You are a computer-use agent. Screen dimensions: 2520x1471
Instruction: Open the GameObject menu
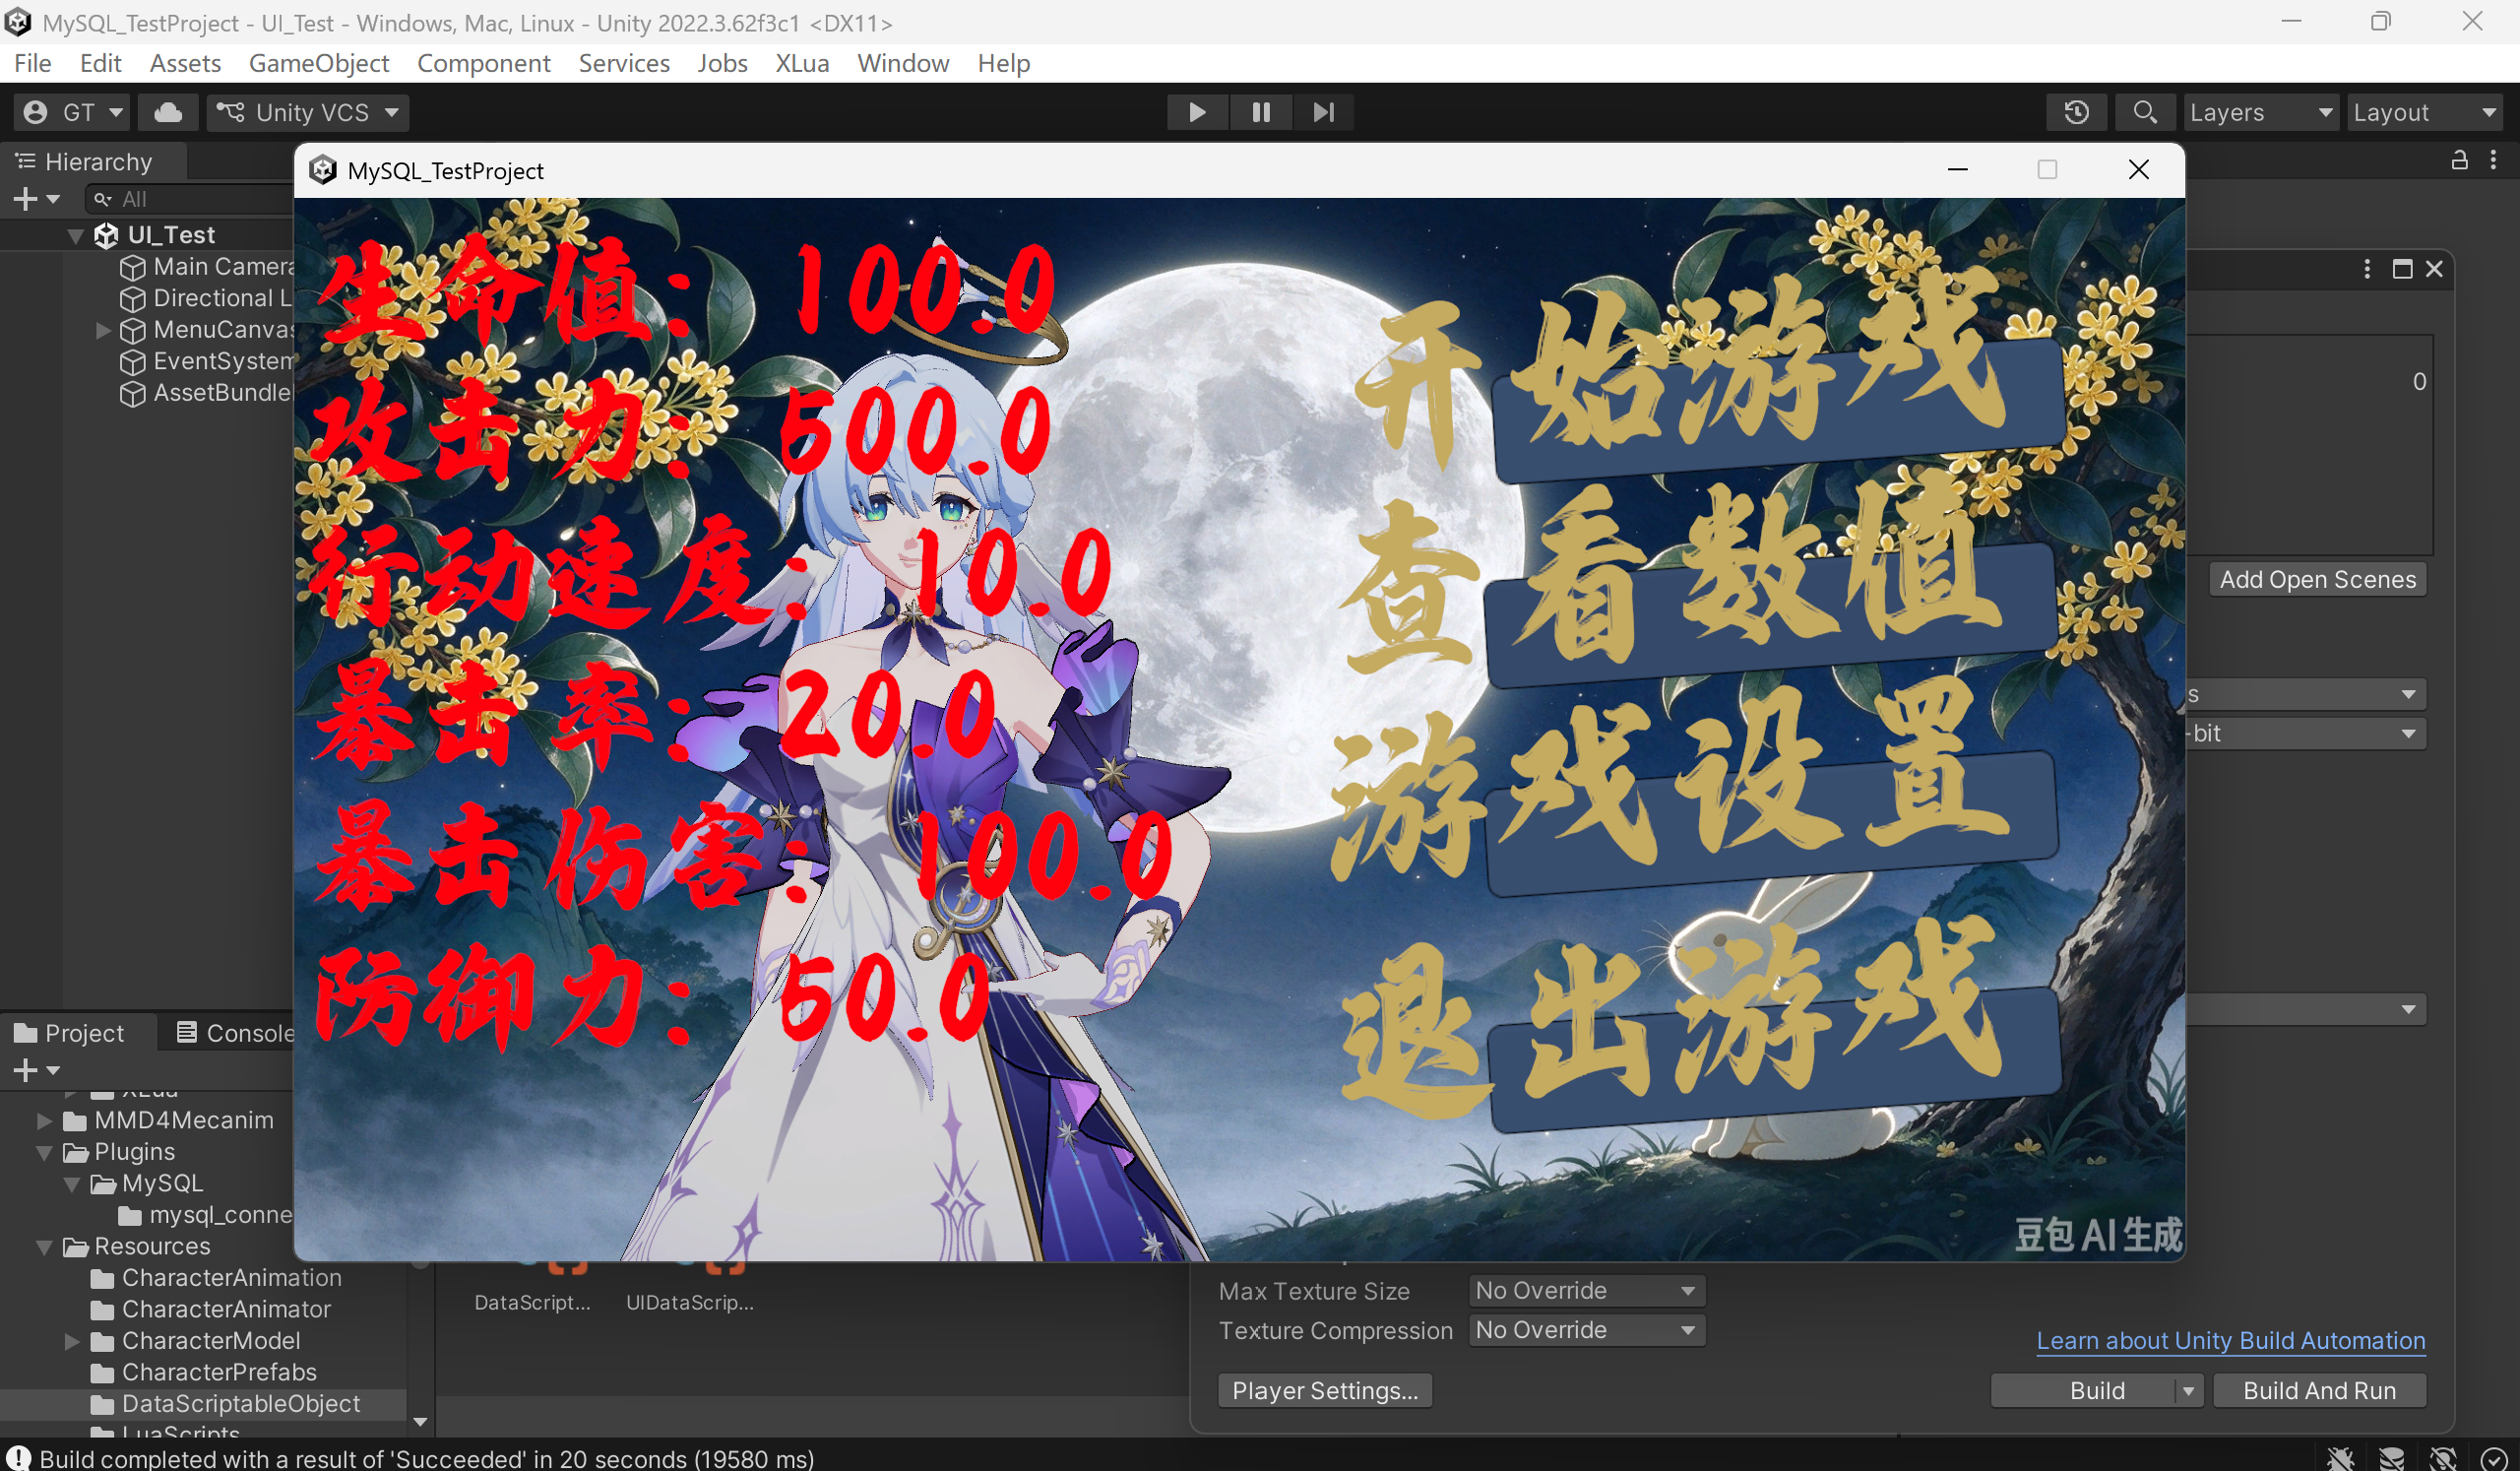318,63
